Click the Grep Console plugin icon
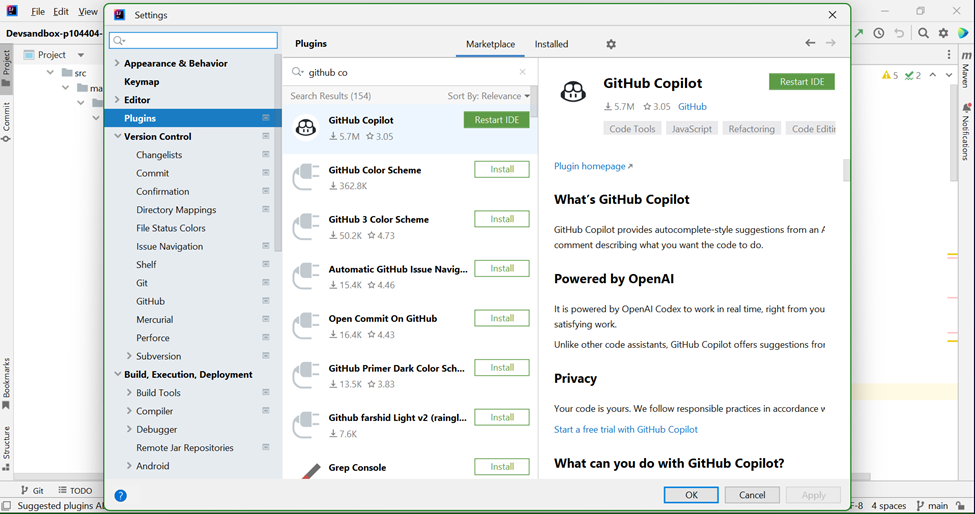Screen dimensions: 975x514 pyautogui.click(x=310, y=471)
